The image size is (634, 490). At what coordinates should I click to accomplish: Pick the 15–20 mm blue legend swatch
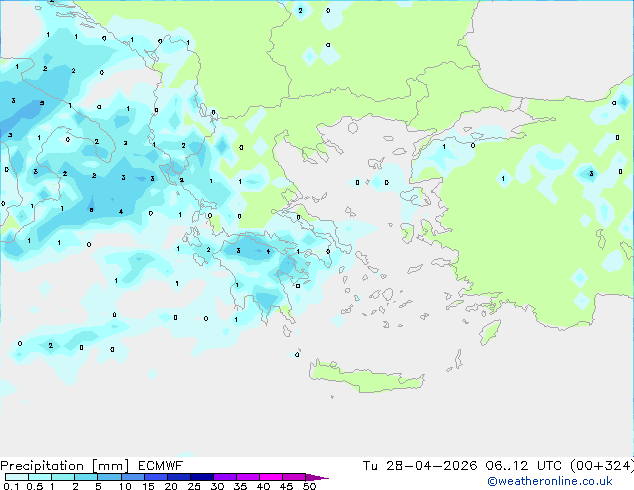(x=155, y=477)
